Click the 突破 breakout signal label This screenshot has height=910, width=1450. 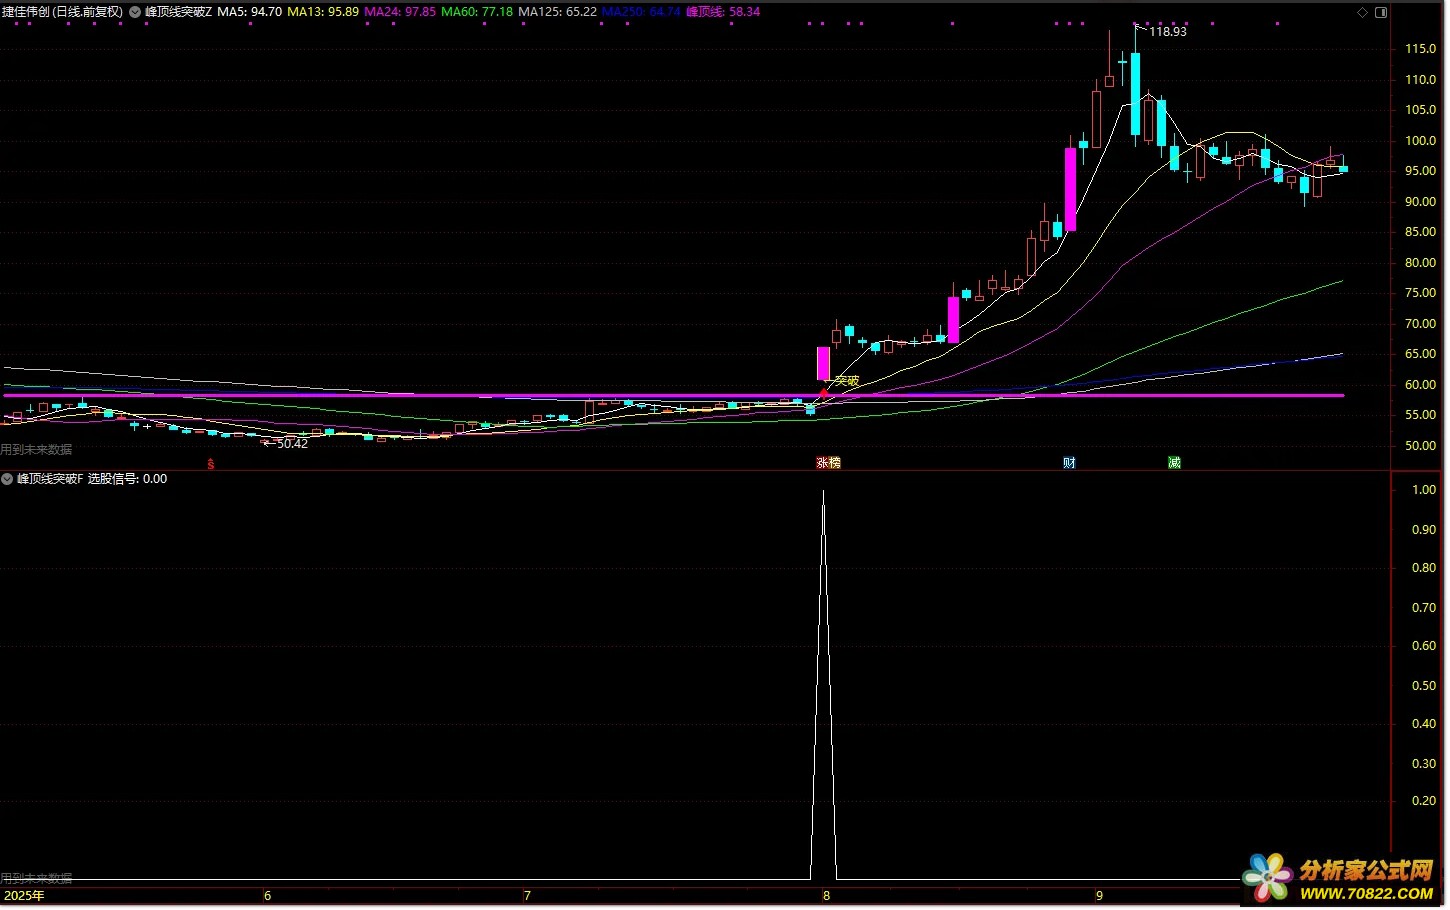[847, 381]
